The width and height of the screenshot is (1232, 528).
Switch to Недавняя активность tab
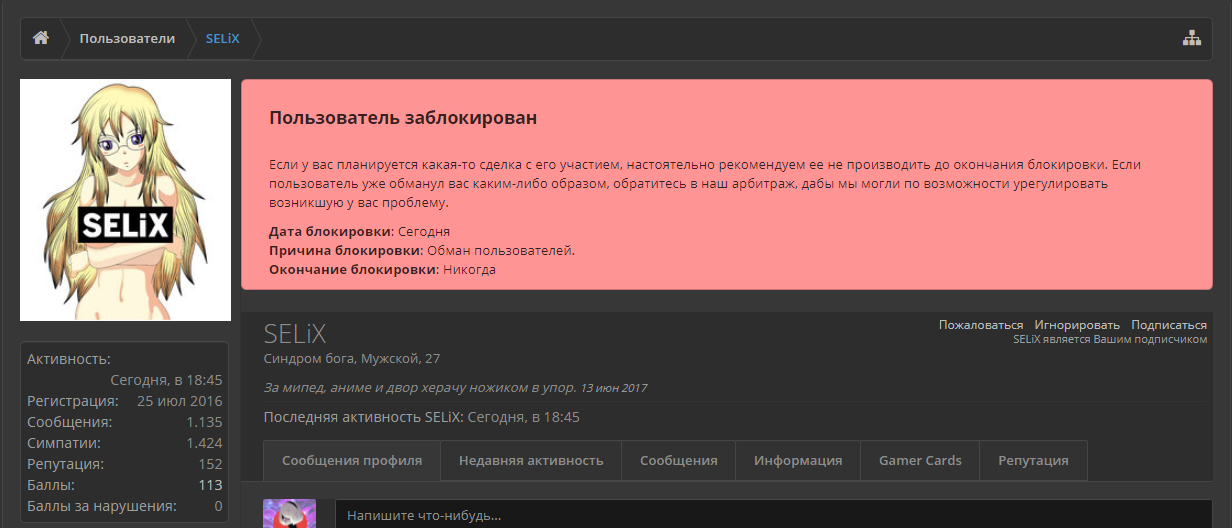click(x=531, y=461)
